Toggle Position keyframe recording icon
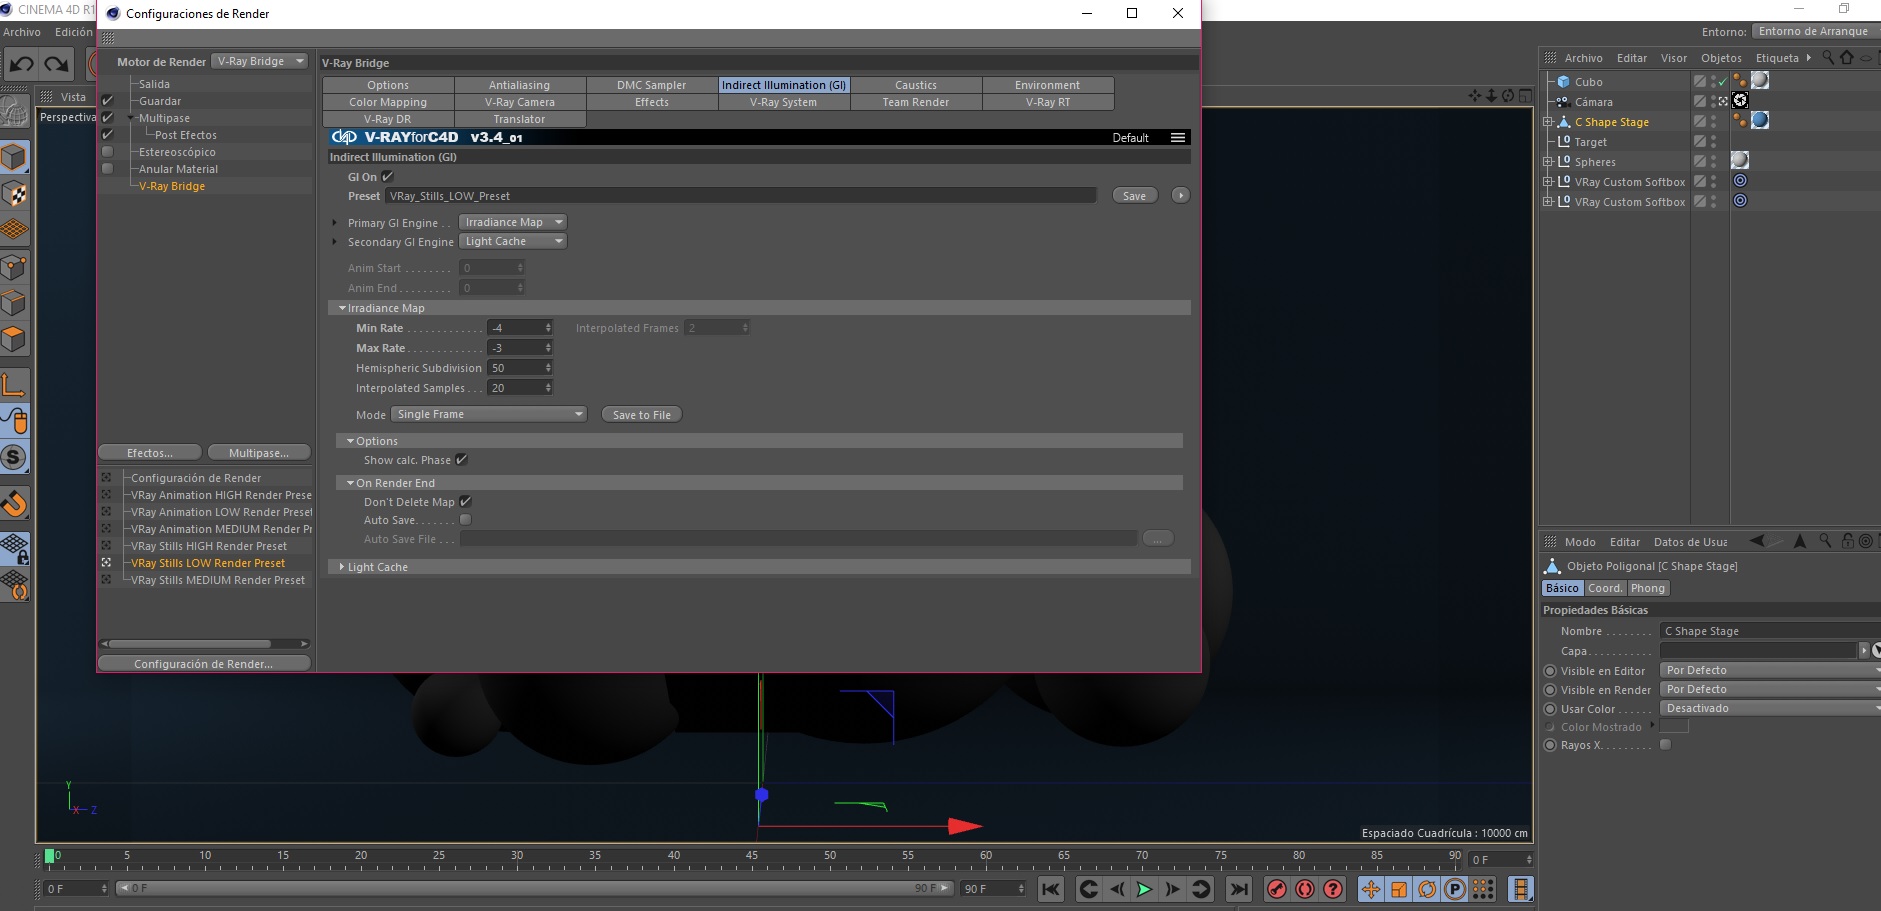This screenshot has width=1881, height=911. tap(1371, 889)
